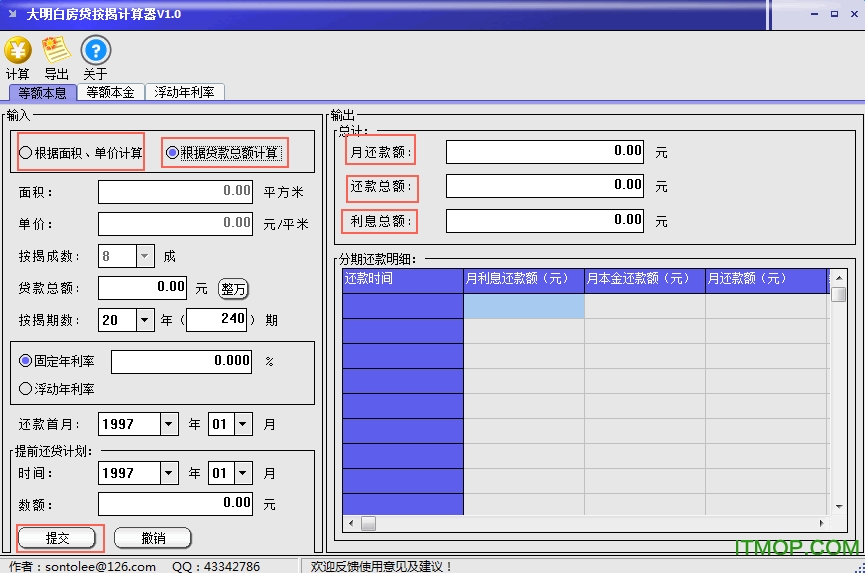
Task: Click the app icon in the title bar
Action: pyautogui.click(x=12, y=14)
